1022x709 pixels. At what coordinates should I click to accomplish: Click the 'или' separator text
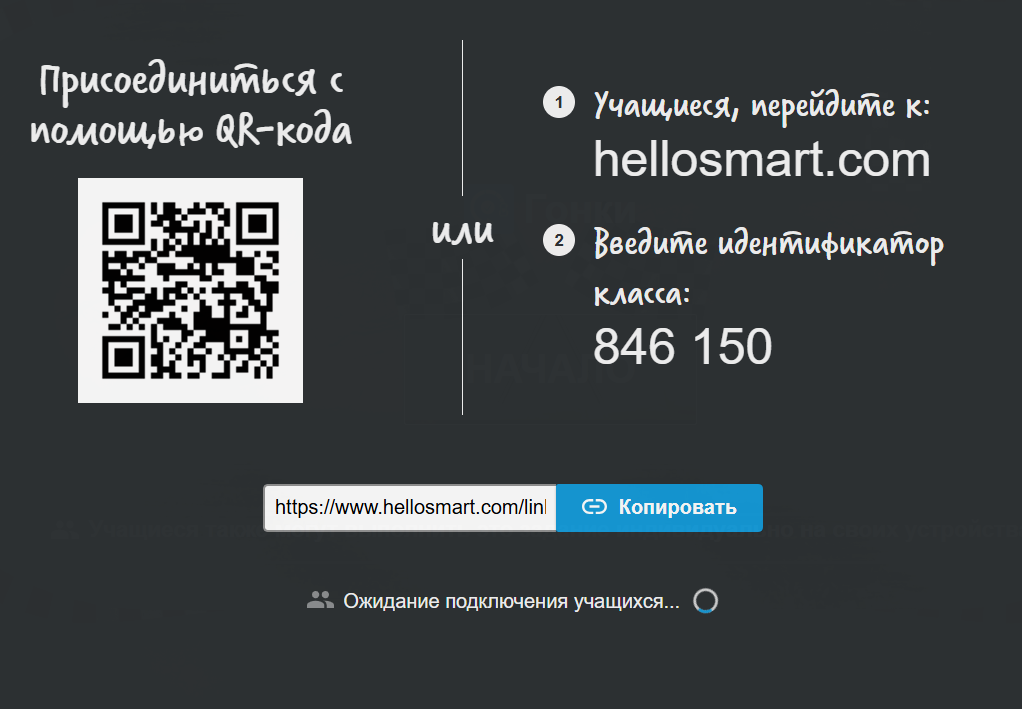462,231
